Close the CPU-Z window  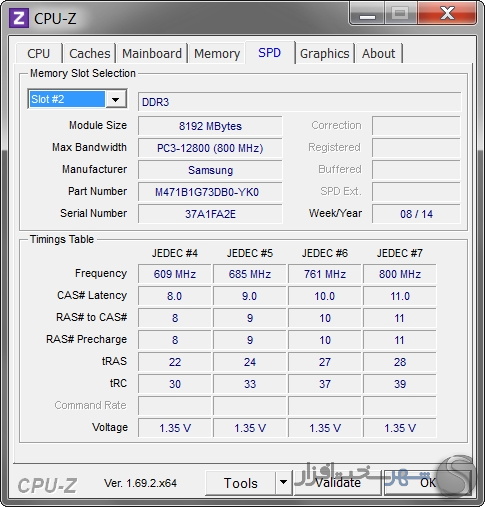447,13
